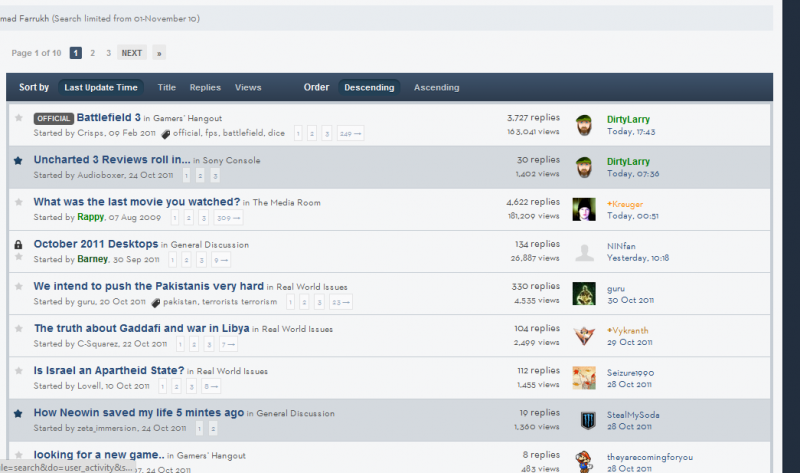Open Vykranth's avatar image

coord(584,336)
